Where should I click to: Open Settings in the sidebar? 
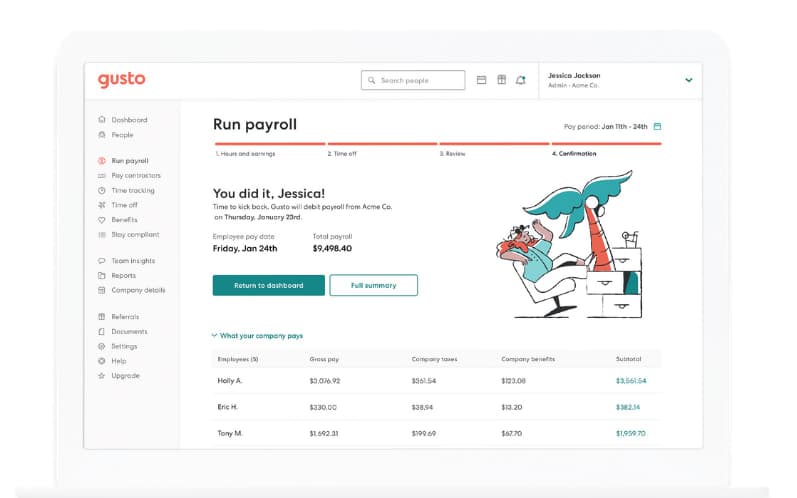click(x=124, y=346)
